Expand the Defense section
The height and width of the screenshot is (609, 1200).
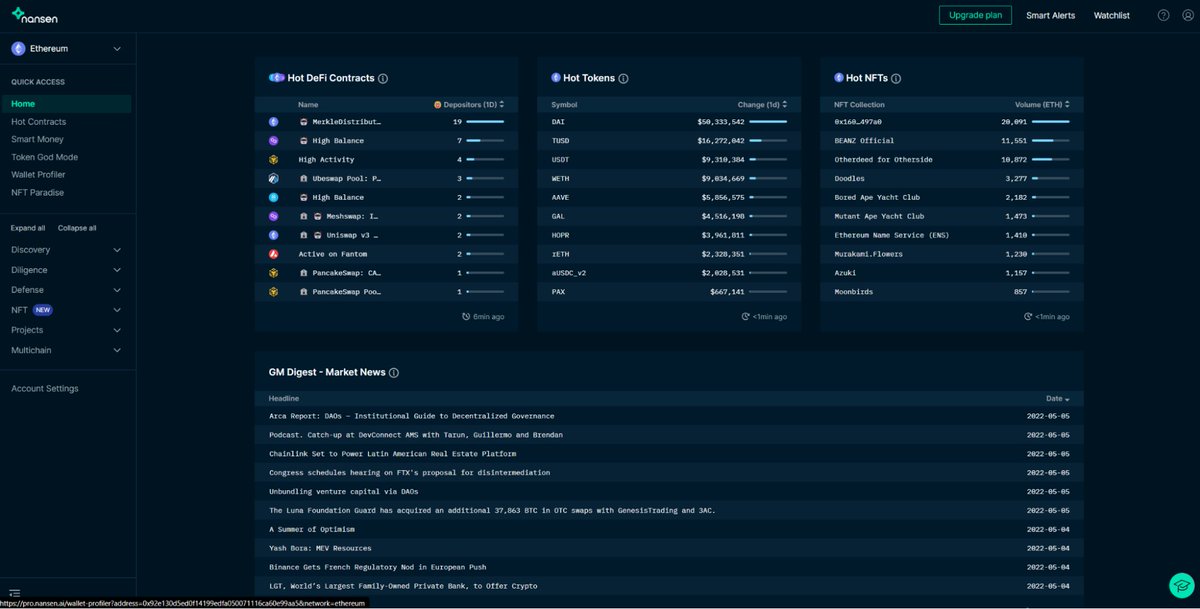(66, 290)
